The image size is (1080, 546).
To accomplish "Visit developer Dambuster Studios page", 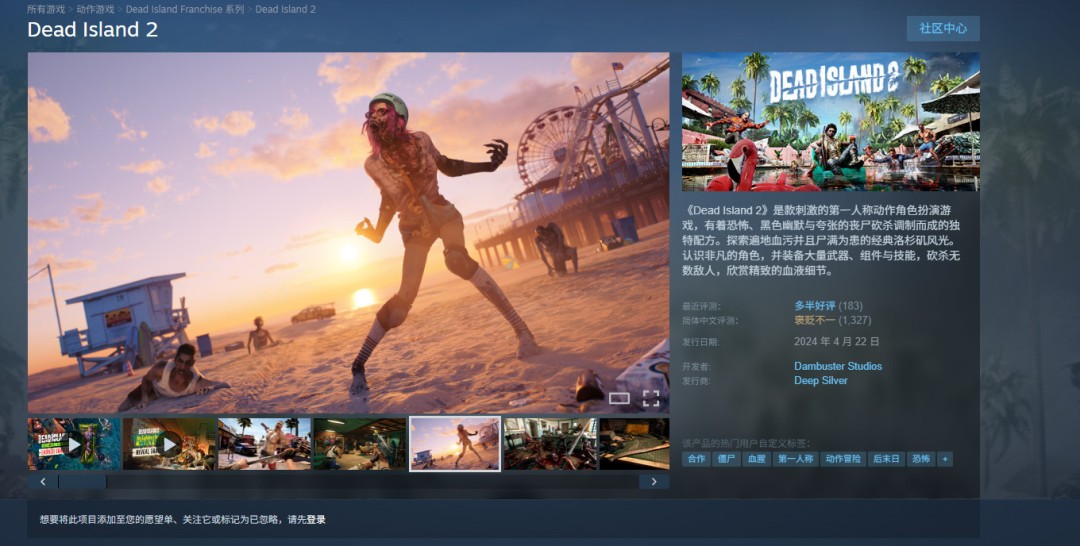I will 838,366.
